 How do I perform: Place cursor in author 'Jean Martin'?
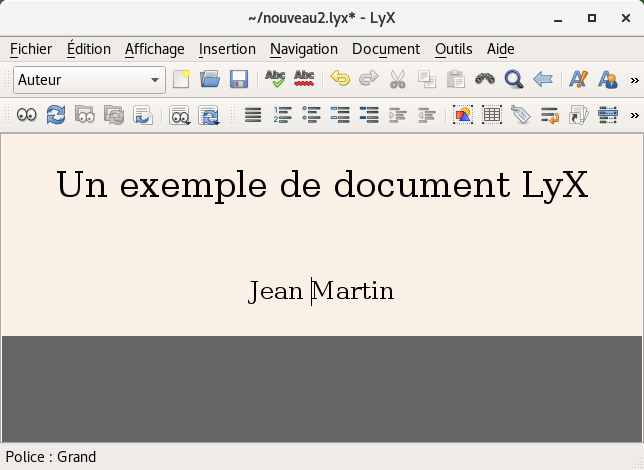(321, 291)
